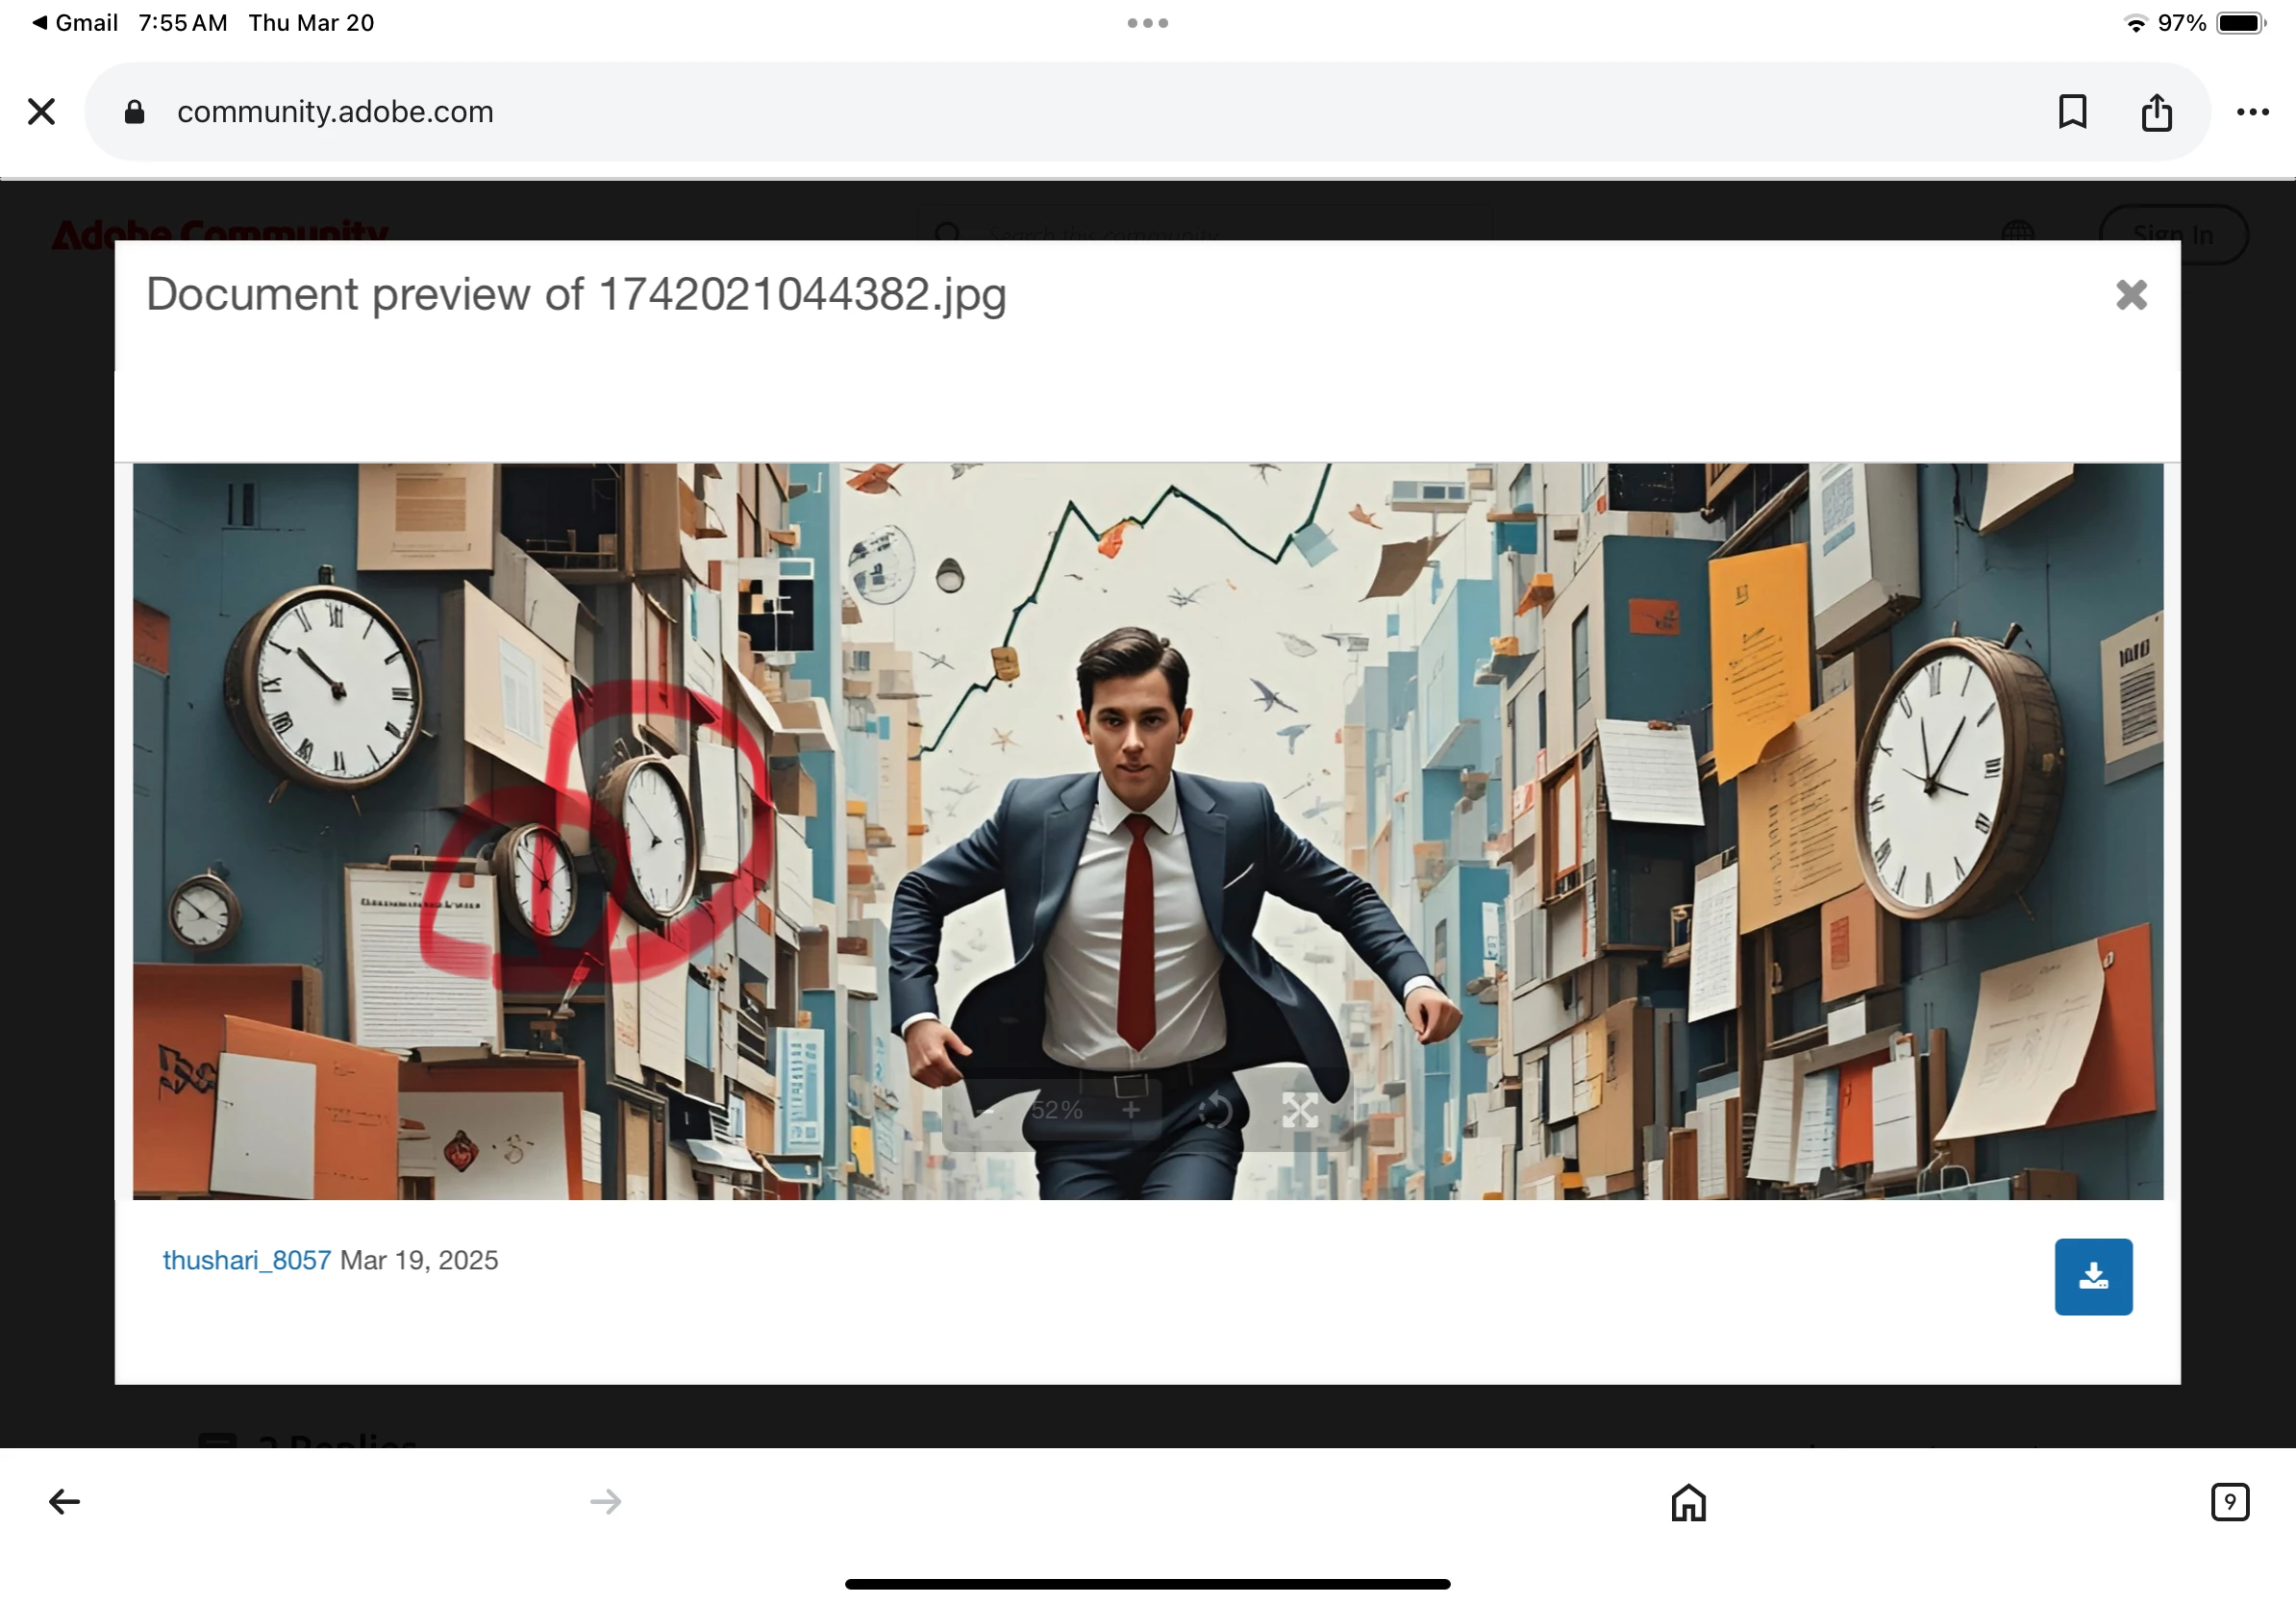This screenshot has height=1604, width=2296.
Task: Open the browser share sheet
Action: tap(2157, 112)
